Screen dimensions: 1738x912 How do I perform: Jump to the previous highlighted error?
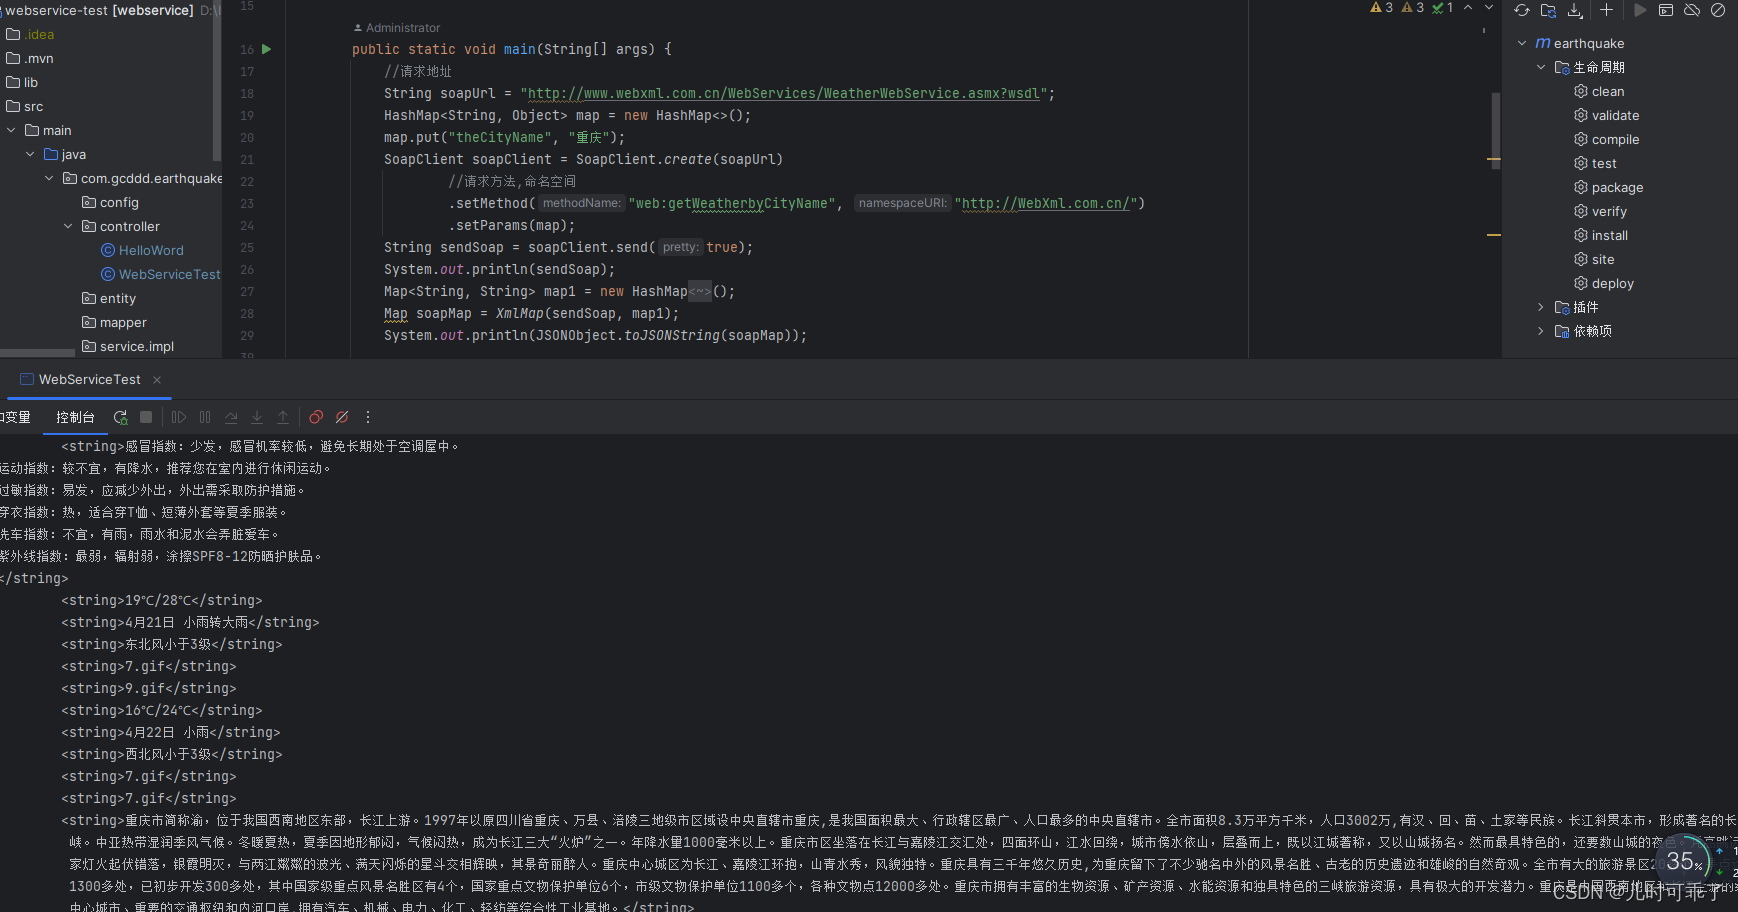(x=1467, y=7)
